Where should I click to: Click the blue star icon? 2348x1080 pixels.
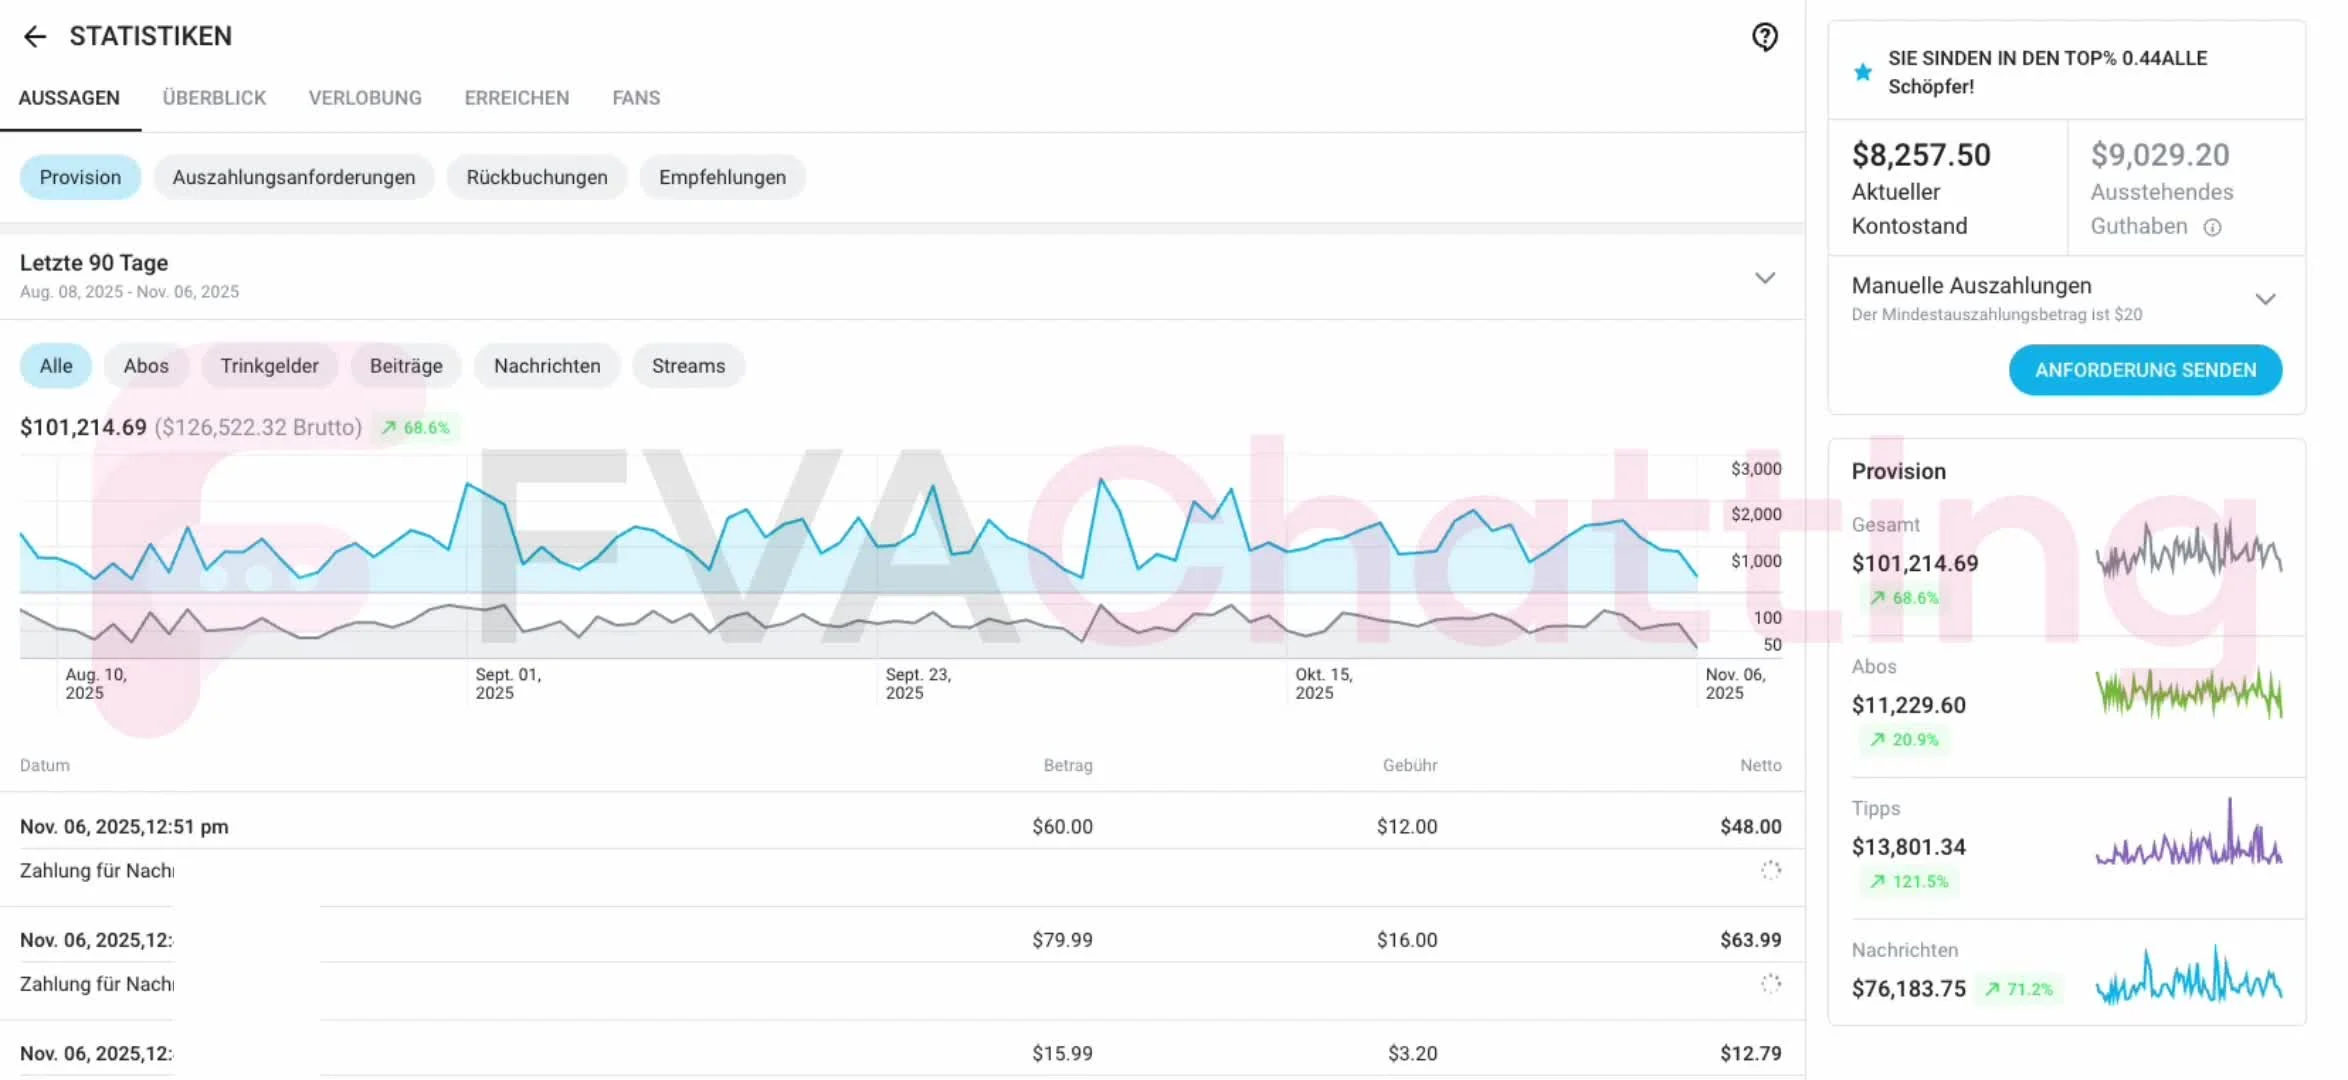(1862, 72)
